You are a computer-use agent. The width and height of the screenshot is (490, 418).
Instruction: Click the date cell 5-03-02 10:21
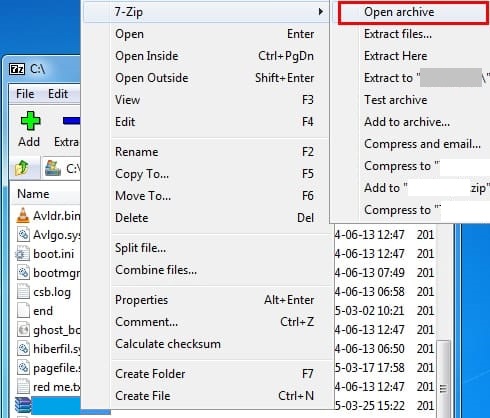coord(370,311)
